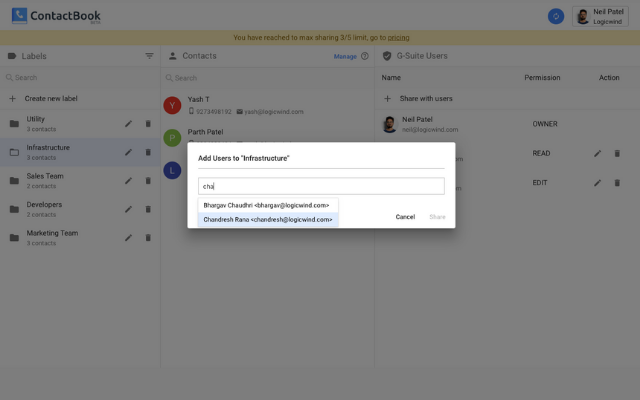
Task: Select the Infrastructure label row
Action: 80,152
